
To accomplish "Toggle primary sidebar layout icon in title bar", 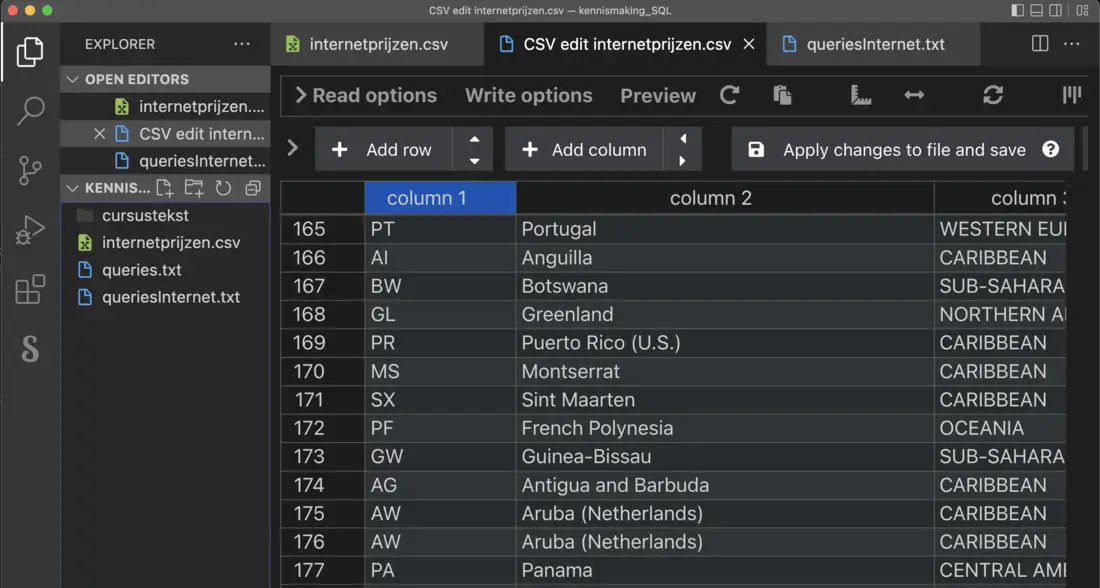I will pos(1017,11).
